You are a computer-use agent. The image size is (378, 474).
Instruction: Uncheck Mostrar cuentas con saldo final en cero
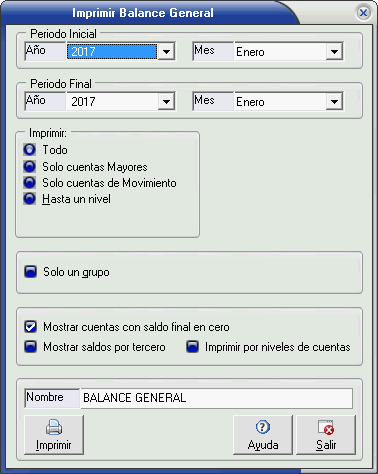(x=30, y=327)
